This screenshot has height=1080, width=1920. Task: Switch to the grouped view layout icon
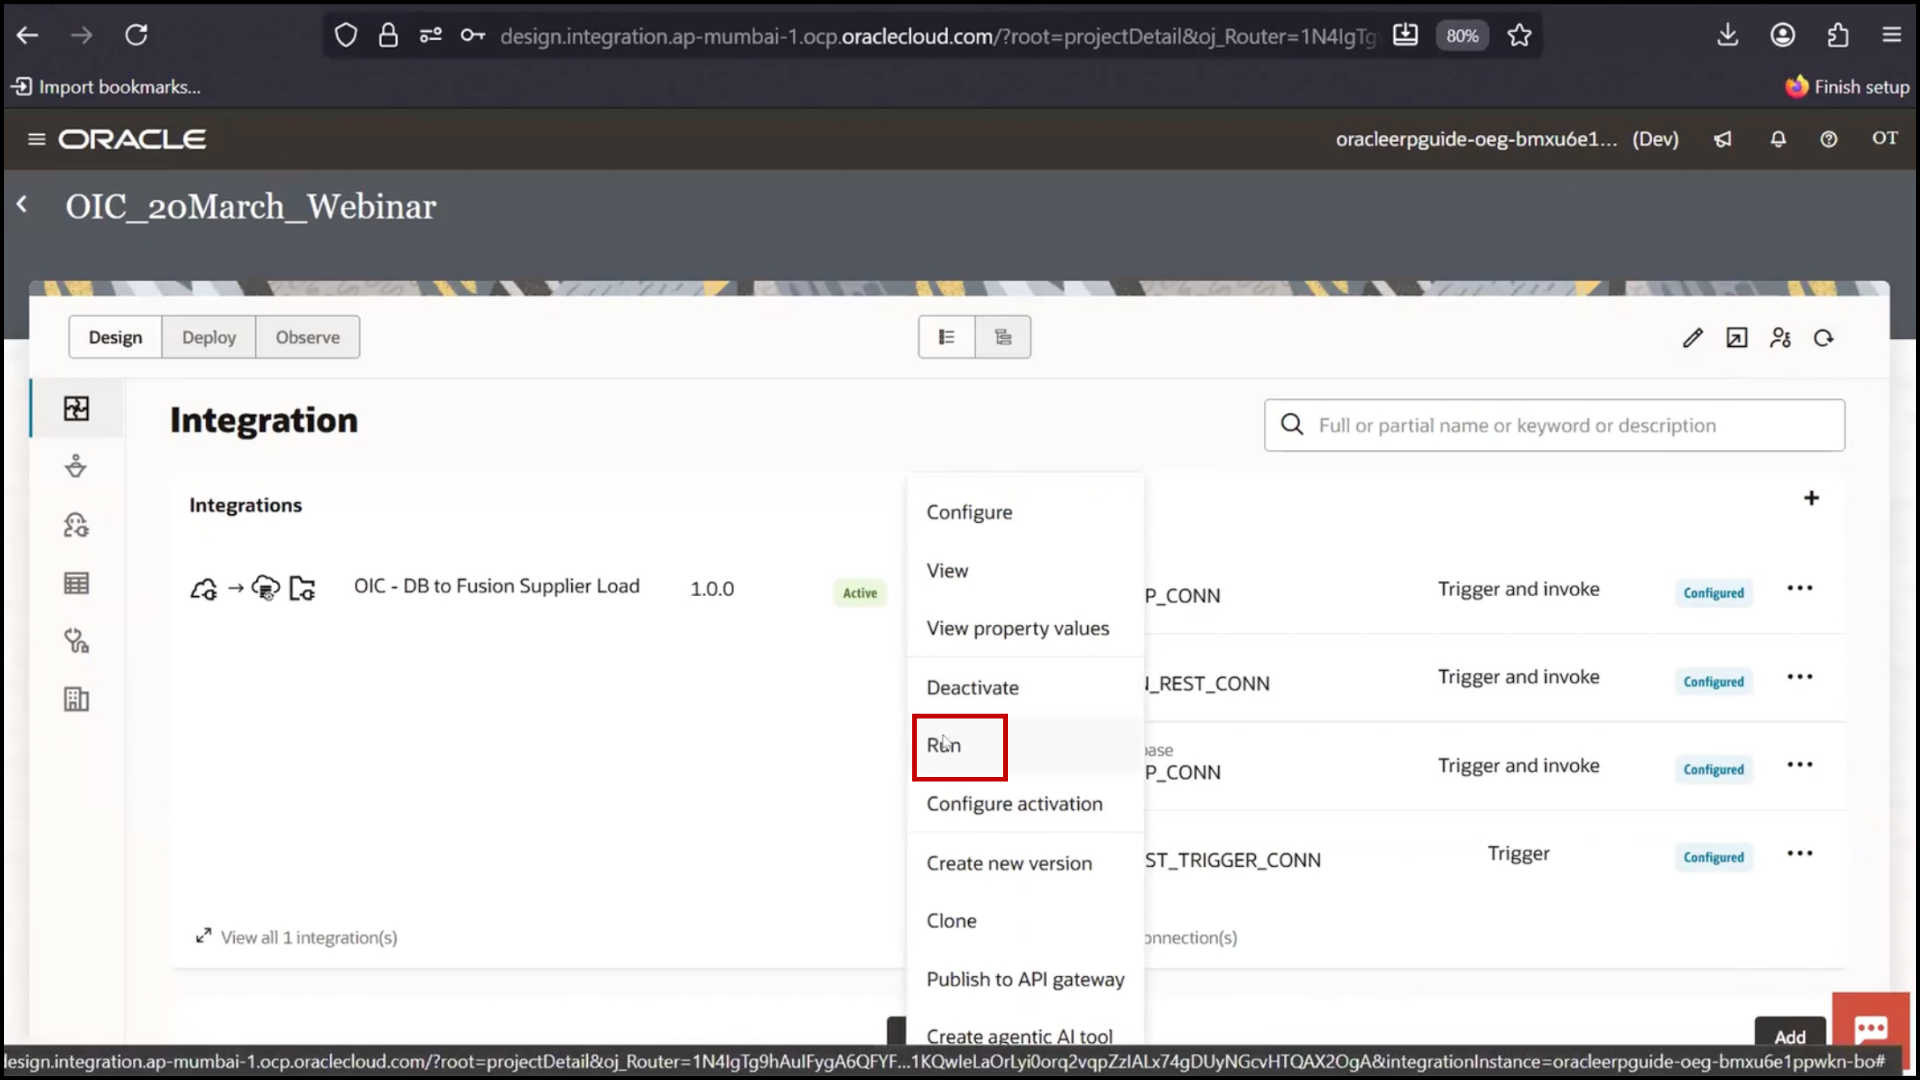[1003, 337]
